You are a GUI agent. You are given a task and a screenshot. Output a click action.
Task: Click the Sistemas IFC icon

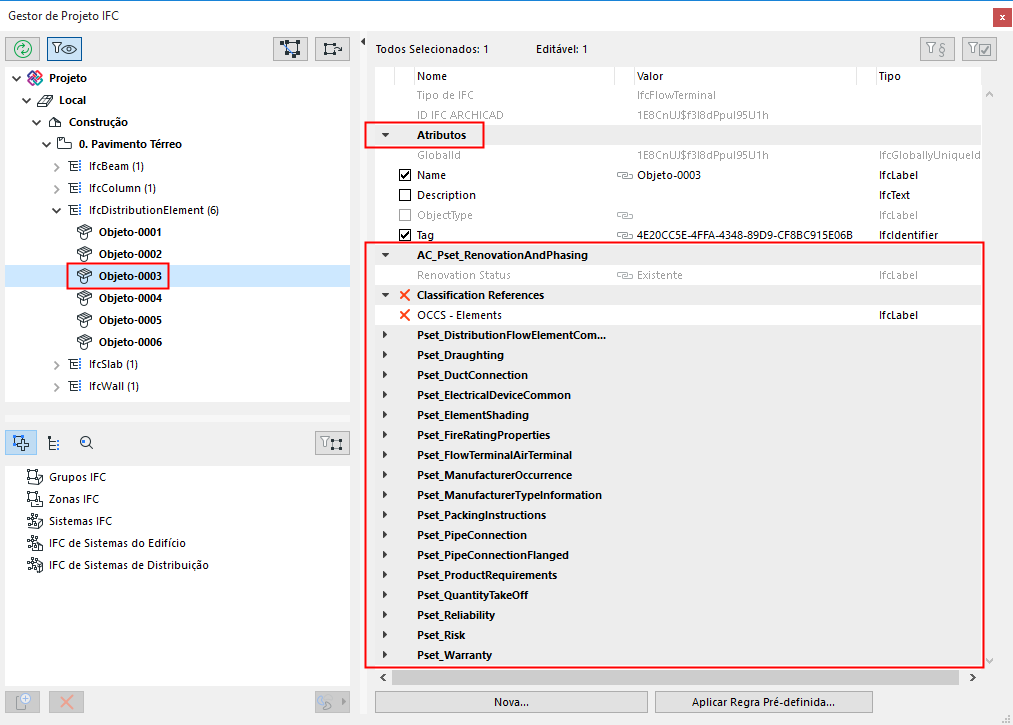pos(34,521)
